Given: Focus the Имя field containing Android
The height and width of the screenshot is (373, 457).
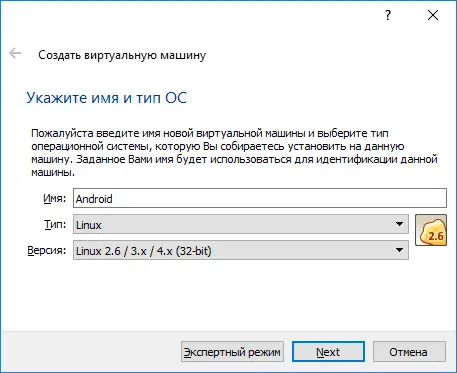Looking at the screenshot, I should tap(260, 198).
